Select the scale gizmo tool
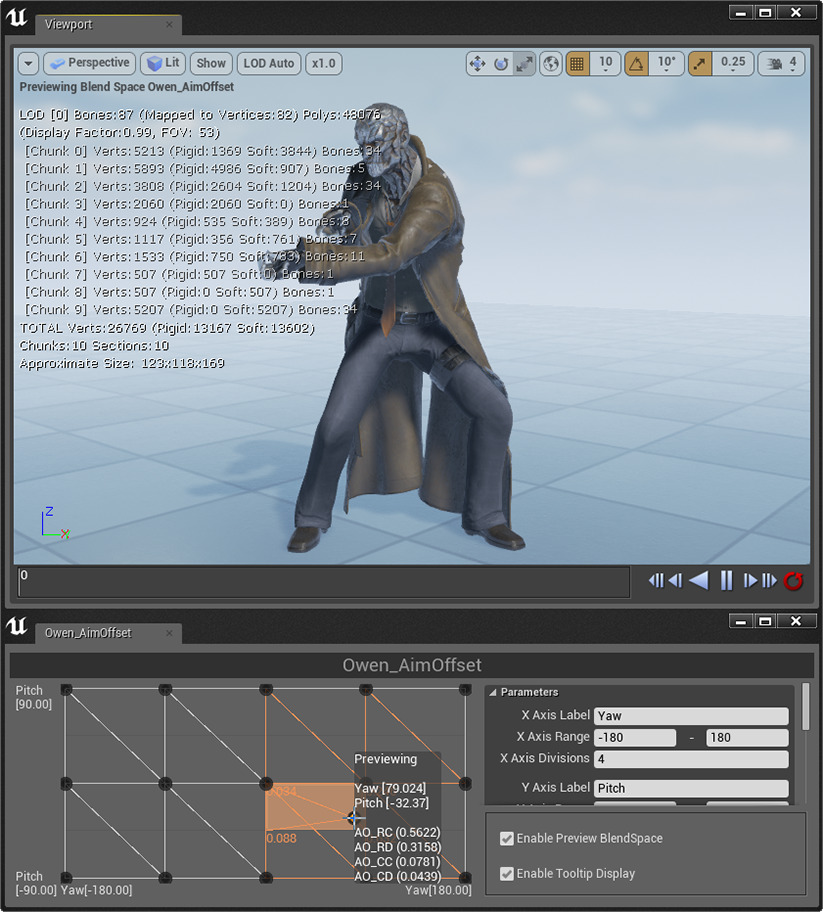The image size is (823, 912). point(524,63)
